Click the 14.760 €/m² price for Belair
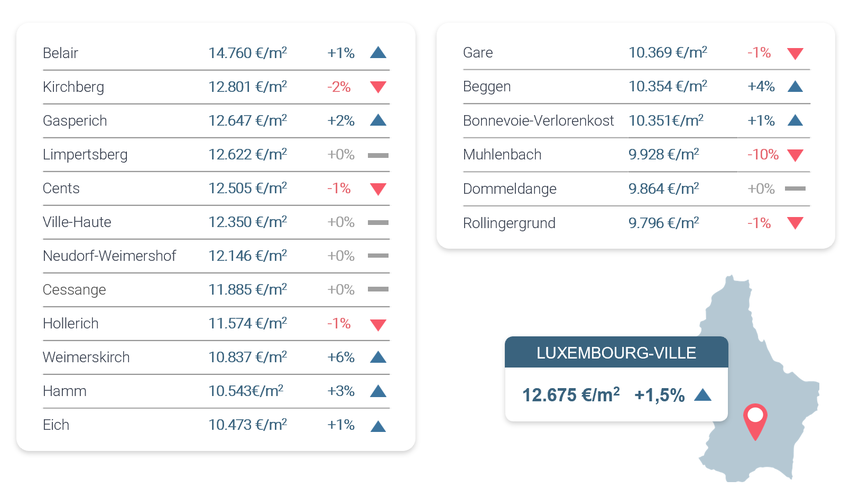The width and height of the screenshot is (850, 499). point(248,53)
